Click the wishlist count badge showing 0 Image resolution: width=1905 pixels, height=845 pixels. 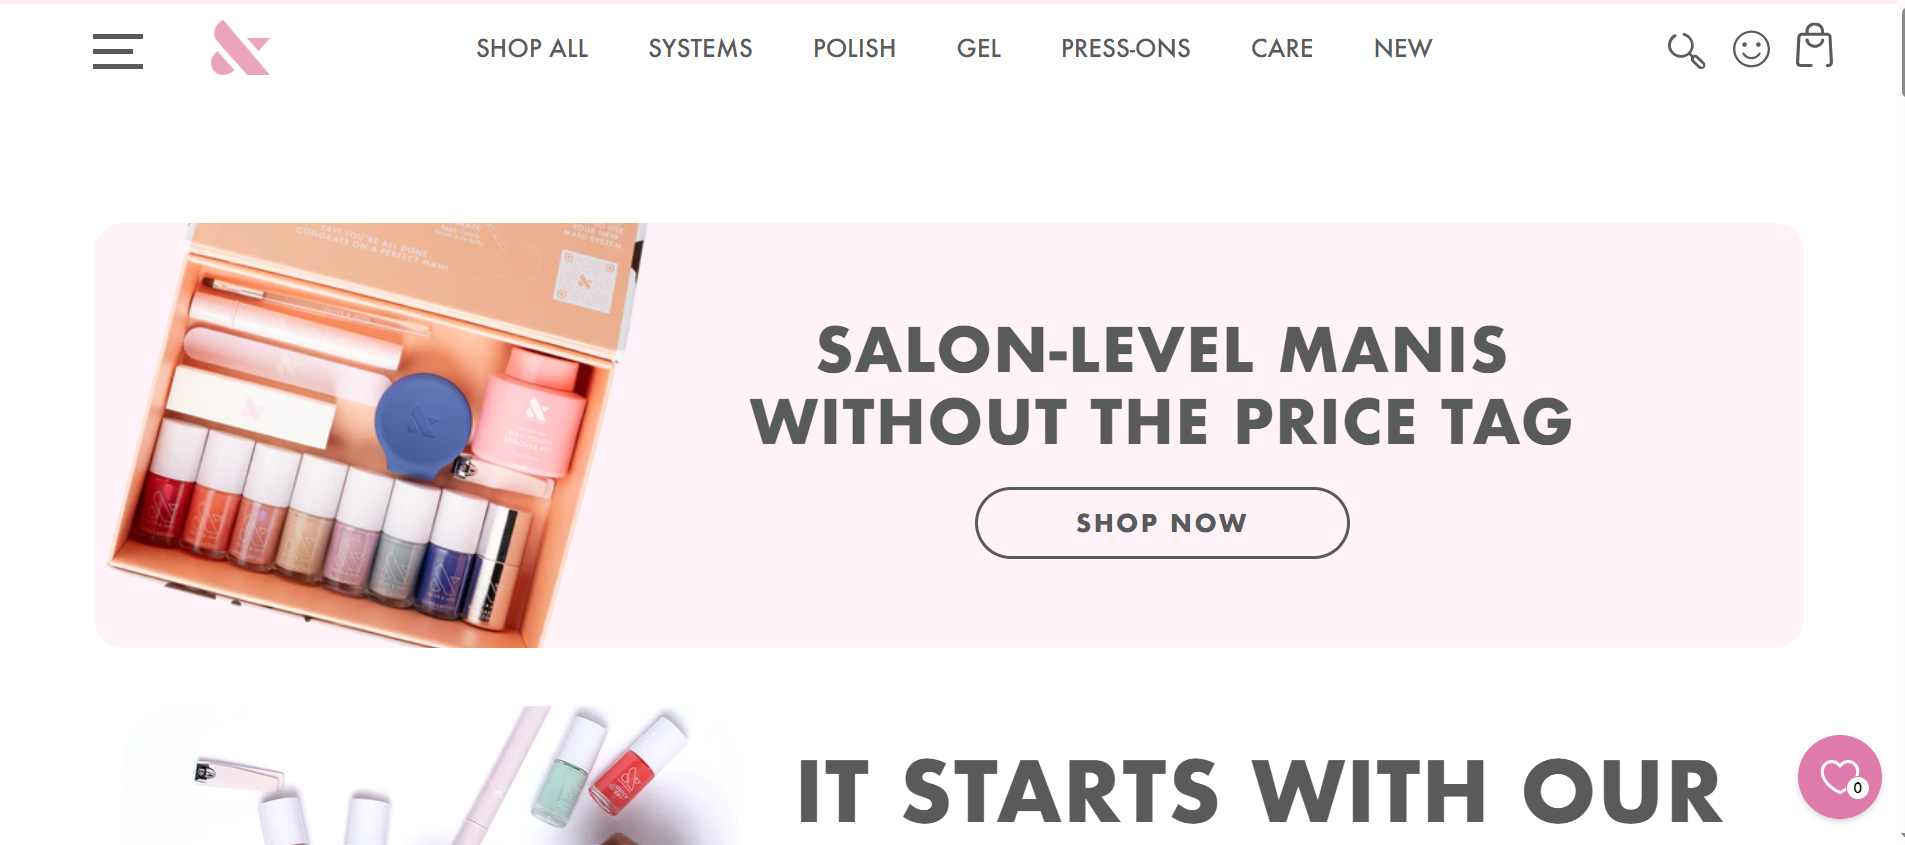[1857, 788]
